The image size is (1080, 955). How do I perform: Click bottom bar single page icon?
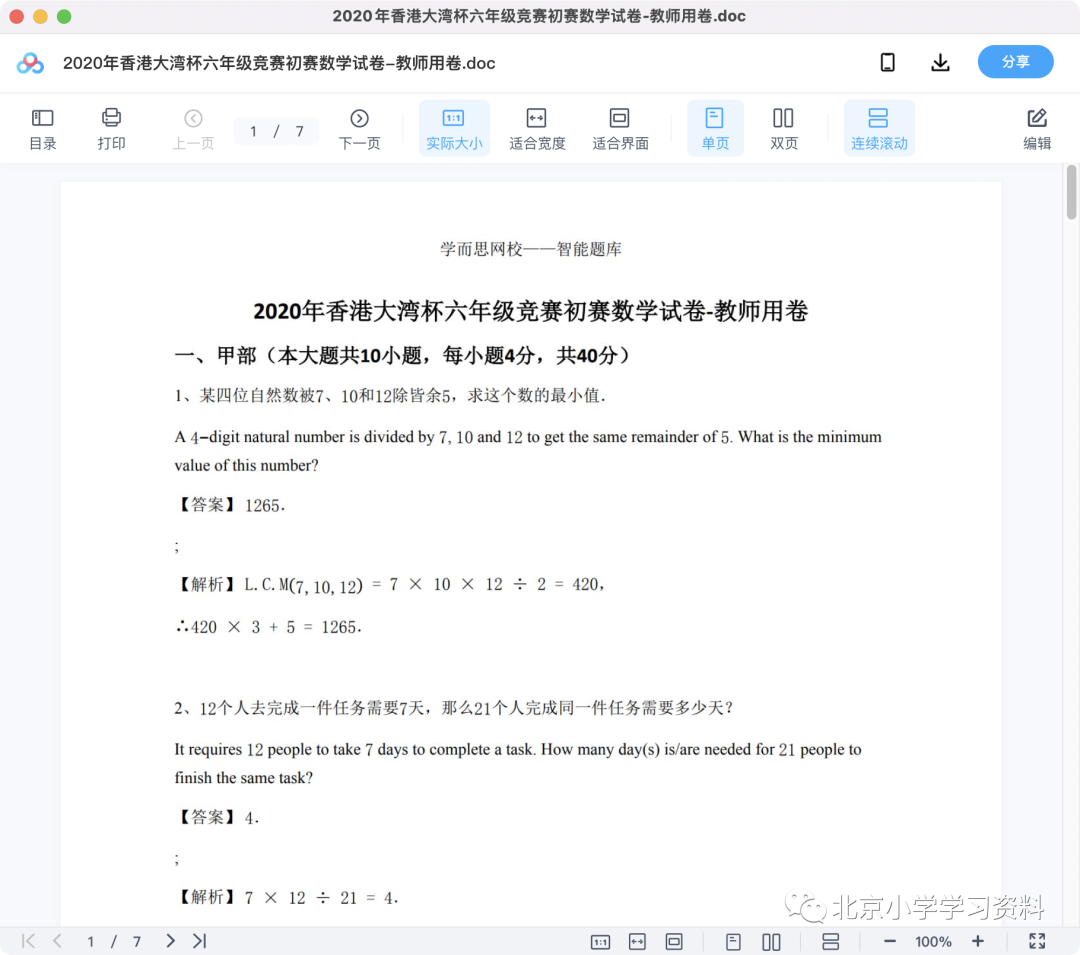(x=733, y=941)
